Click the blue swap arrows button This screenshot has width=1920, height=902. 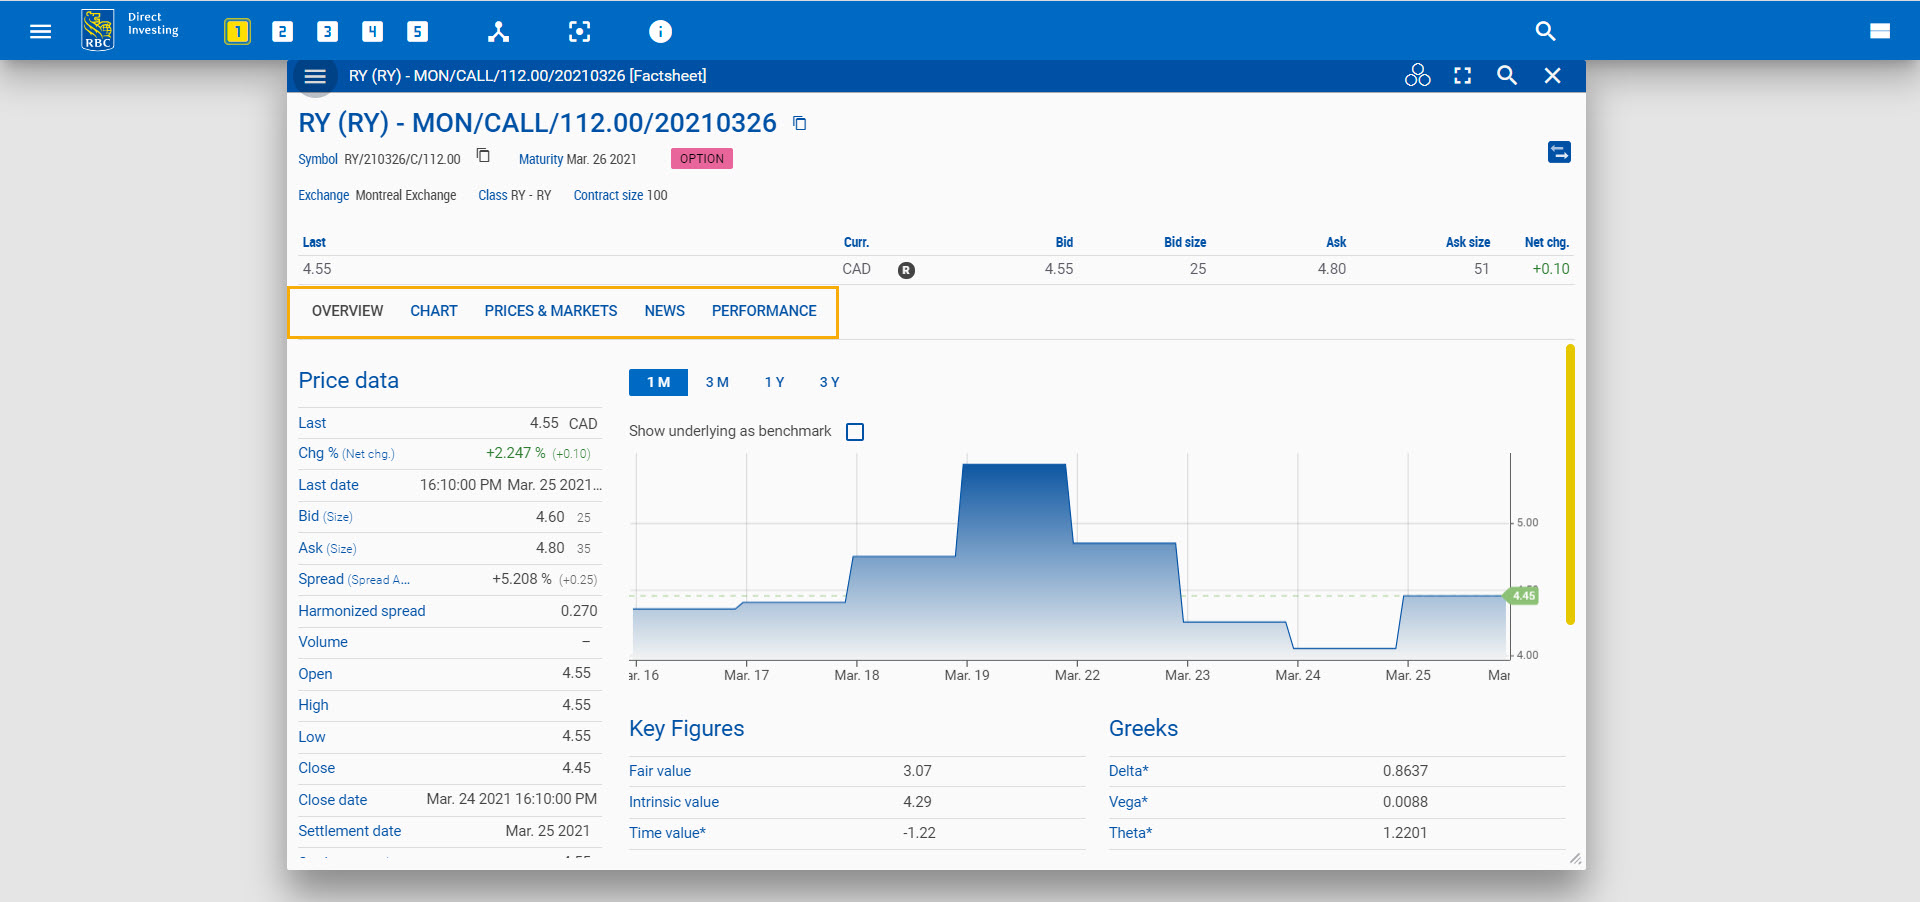coord(1559,152)
